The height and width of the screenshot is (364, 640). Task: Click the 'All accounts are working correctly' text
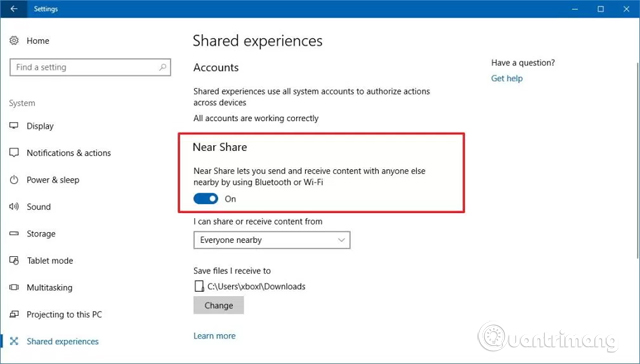tap(256, 118)
